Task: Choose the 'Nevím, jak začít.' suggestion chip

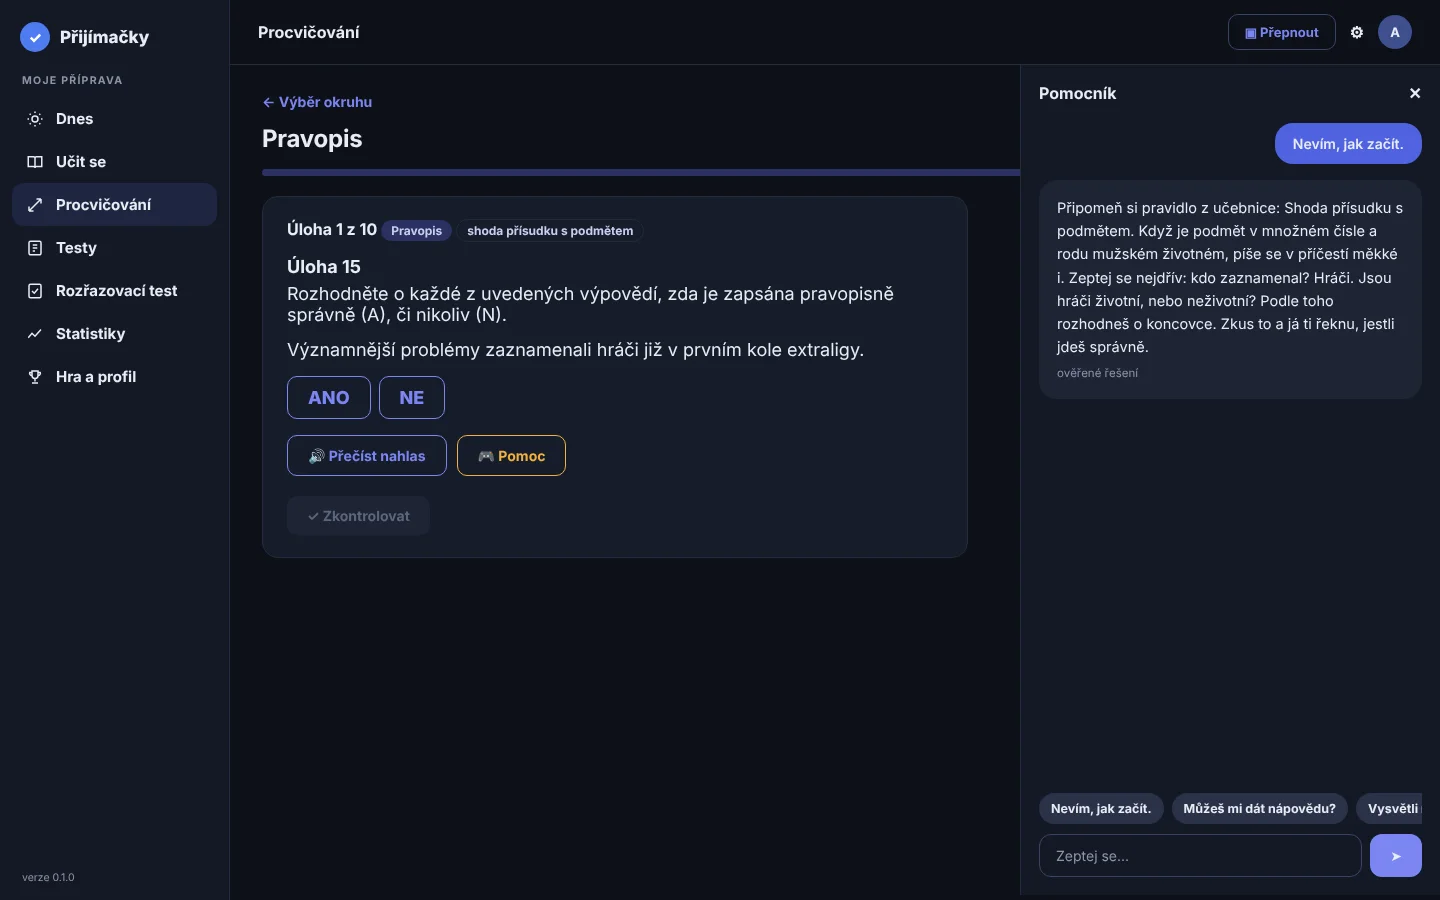Action: pos(1101,809)
